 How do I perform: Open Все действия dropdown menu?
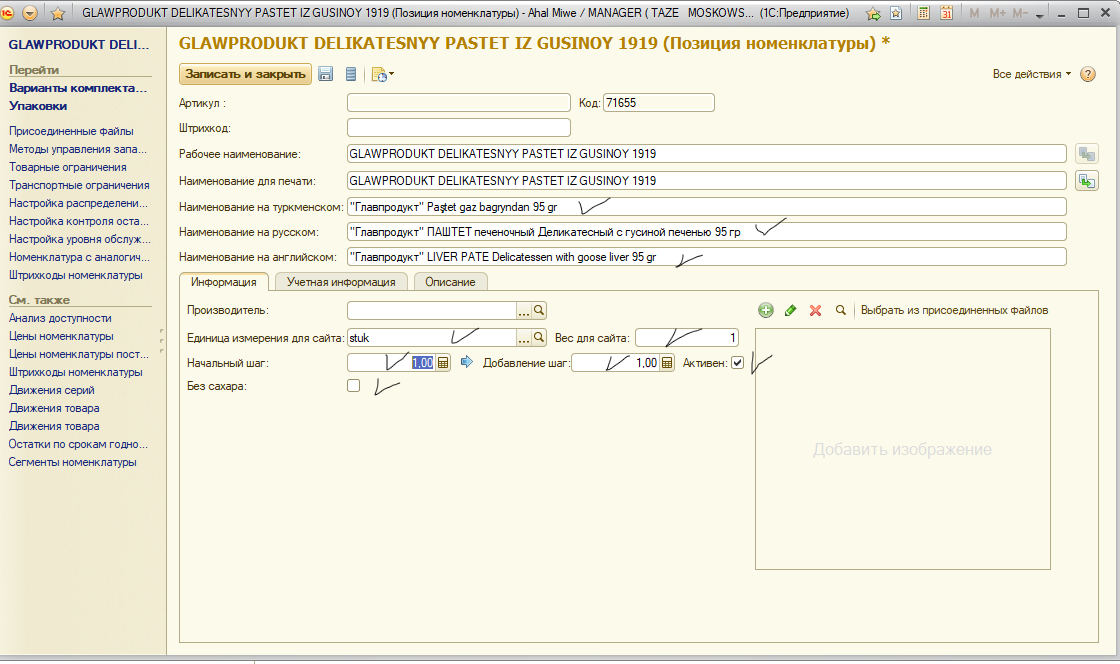pyautogui.click(x=1031, y=75)
